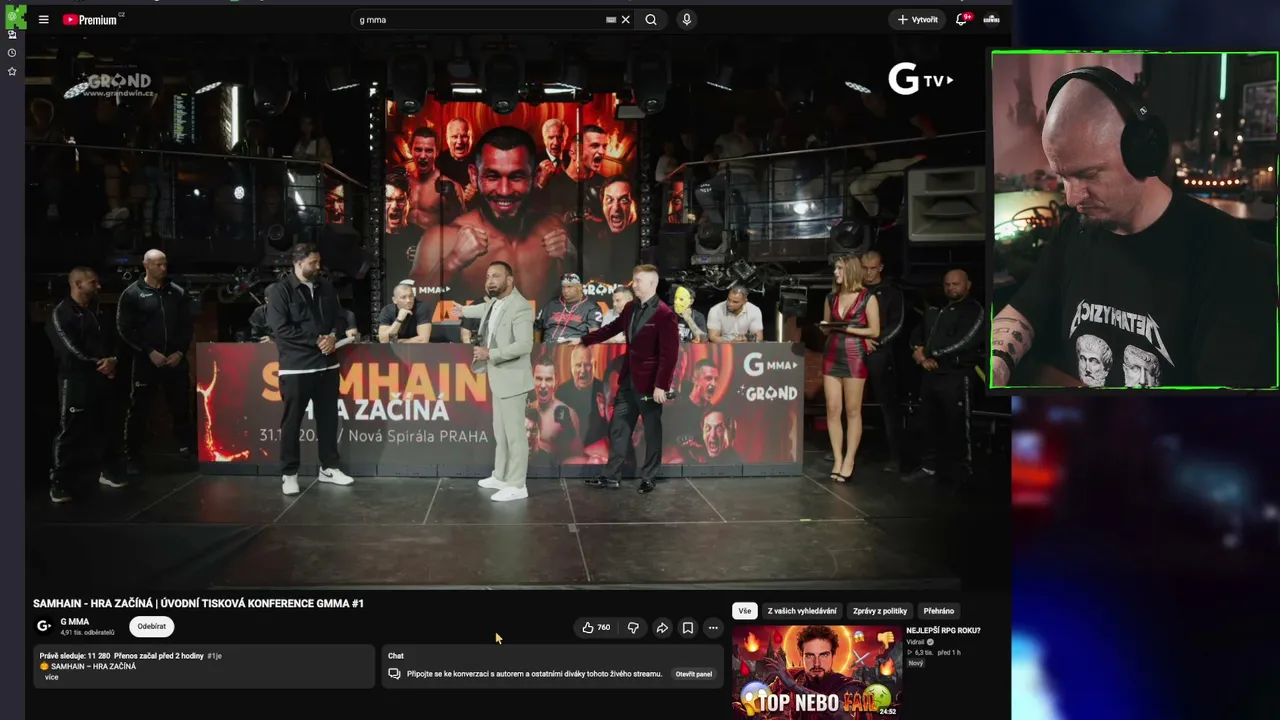Select the 'Zprávy z politiky' chip
1280x720 pixels.
[880, 611]
